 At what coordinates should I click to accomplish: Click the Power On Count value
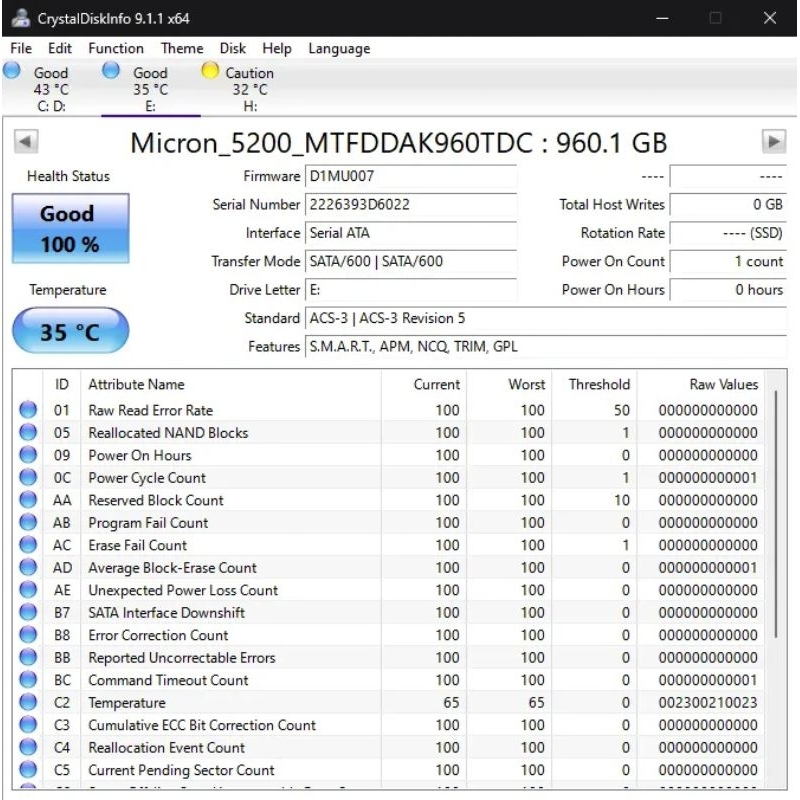[x=728, y=262]
